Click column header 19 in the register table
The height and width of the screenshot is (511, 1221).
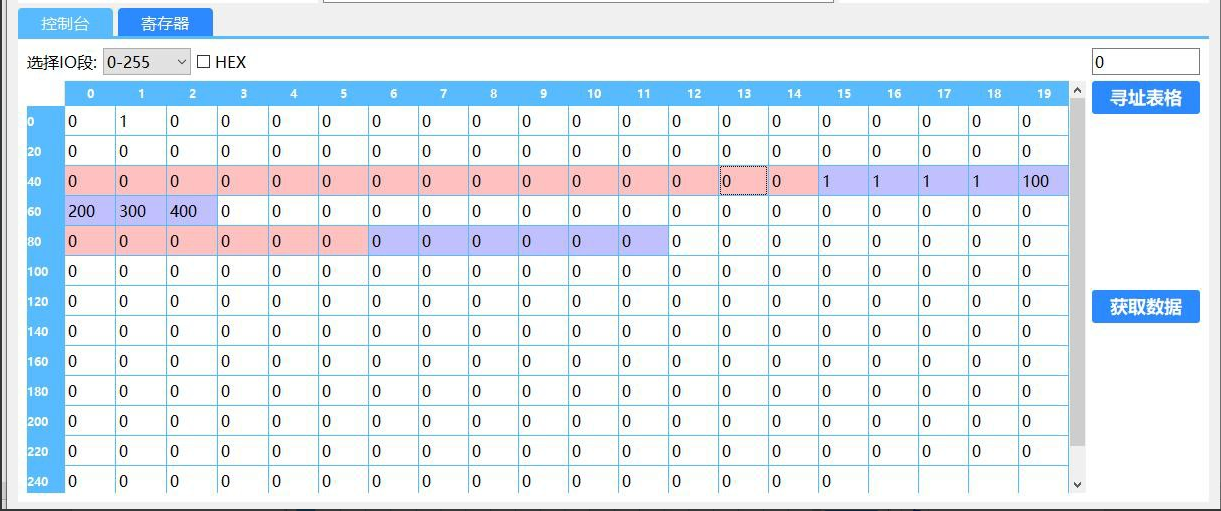(1043, 93)
